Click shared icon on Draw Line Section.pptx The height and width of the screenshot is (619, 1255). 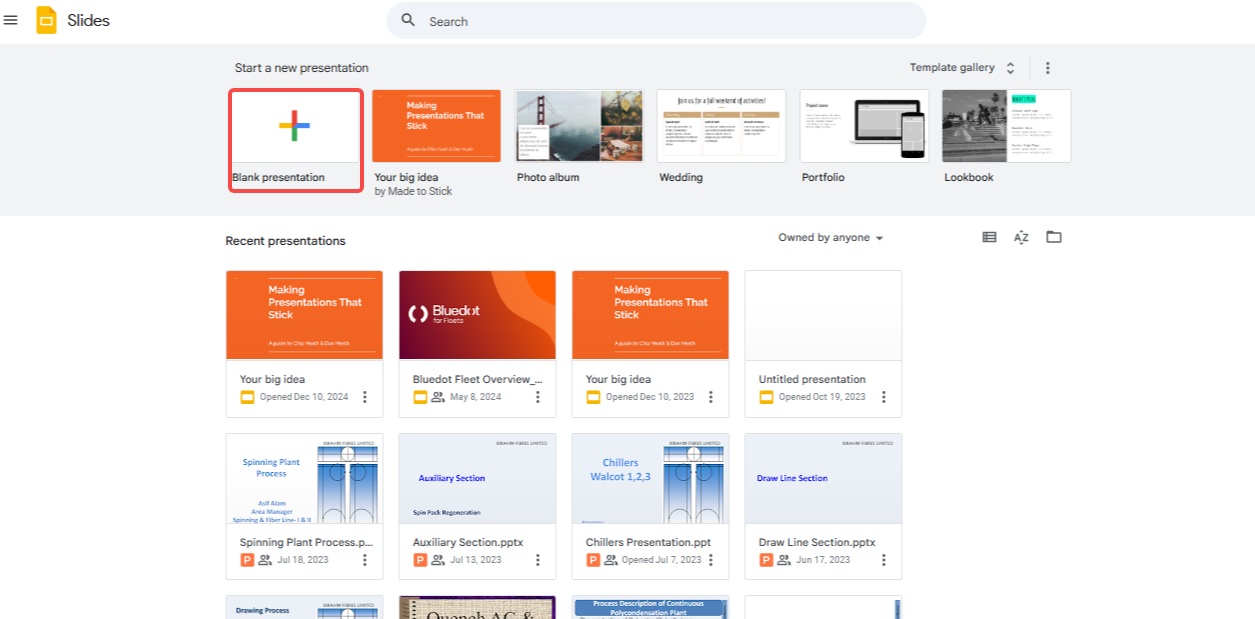click(784, 560)
